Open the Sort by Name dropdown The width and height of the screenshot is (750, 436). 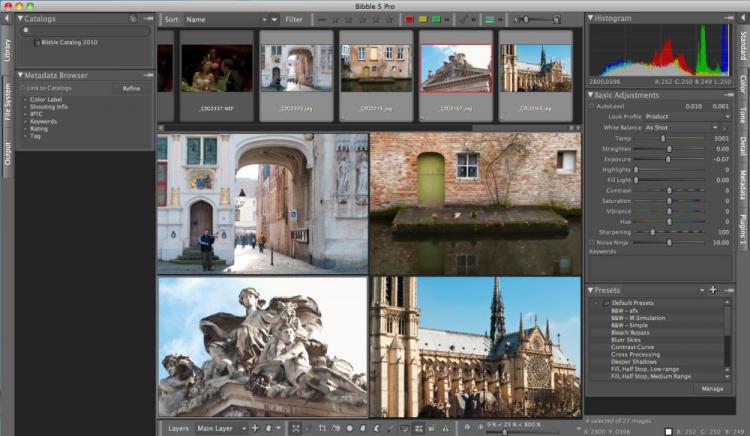225,19
